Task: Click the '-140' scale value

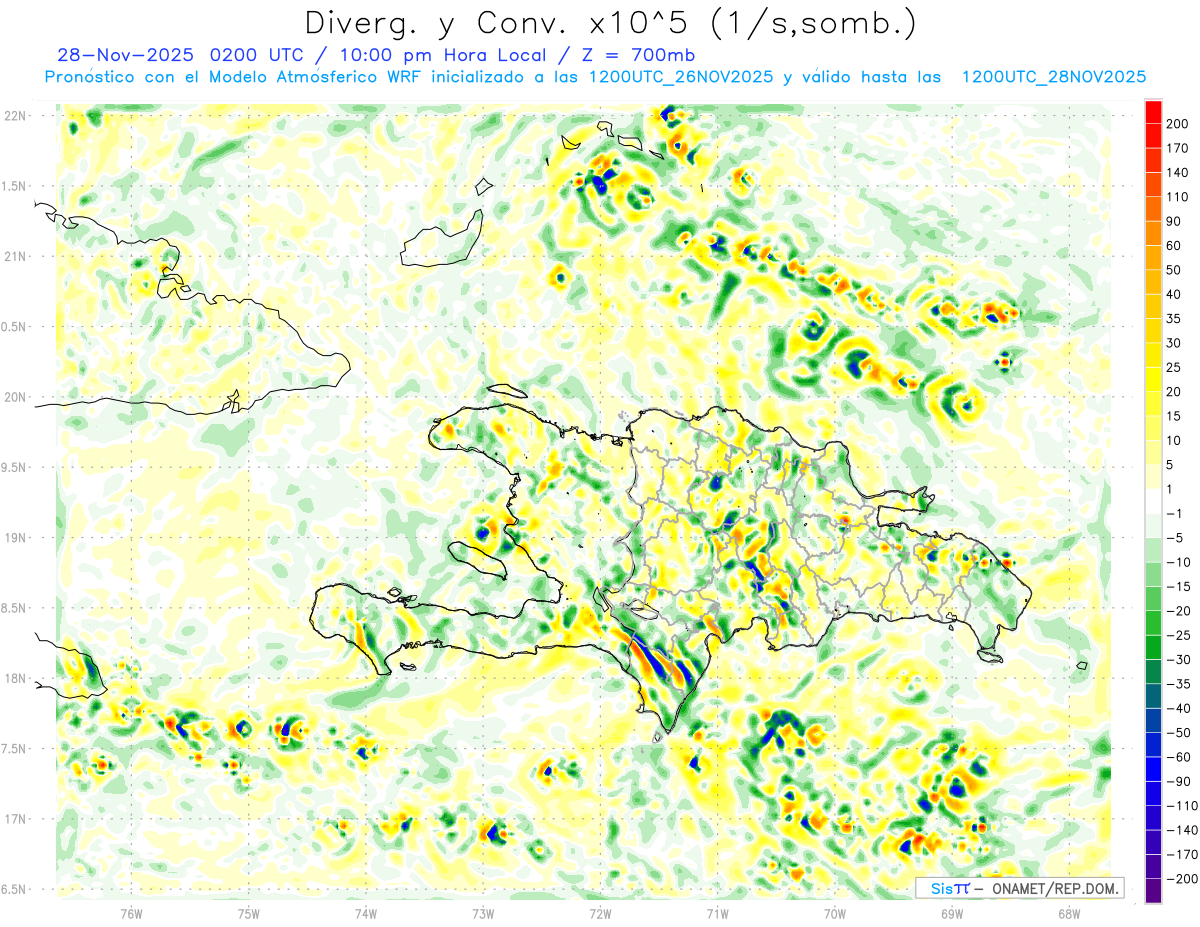Action: pos(1183,830)
